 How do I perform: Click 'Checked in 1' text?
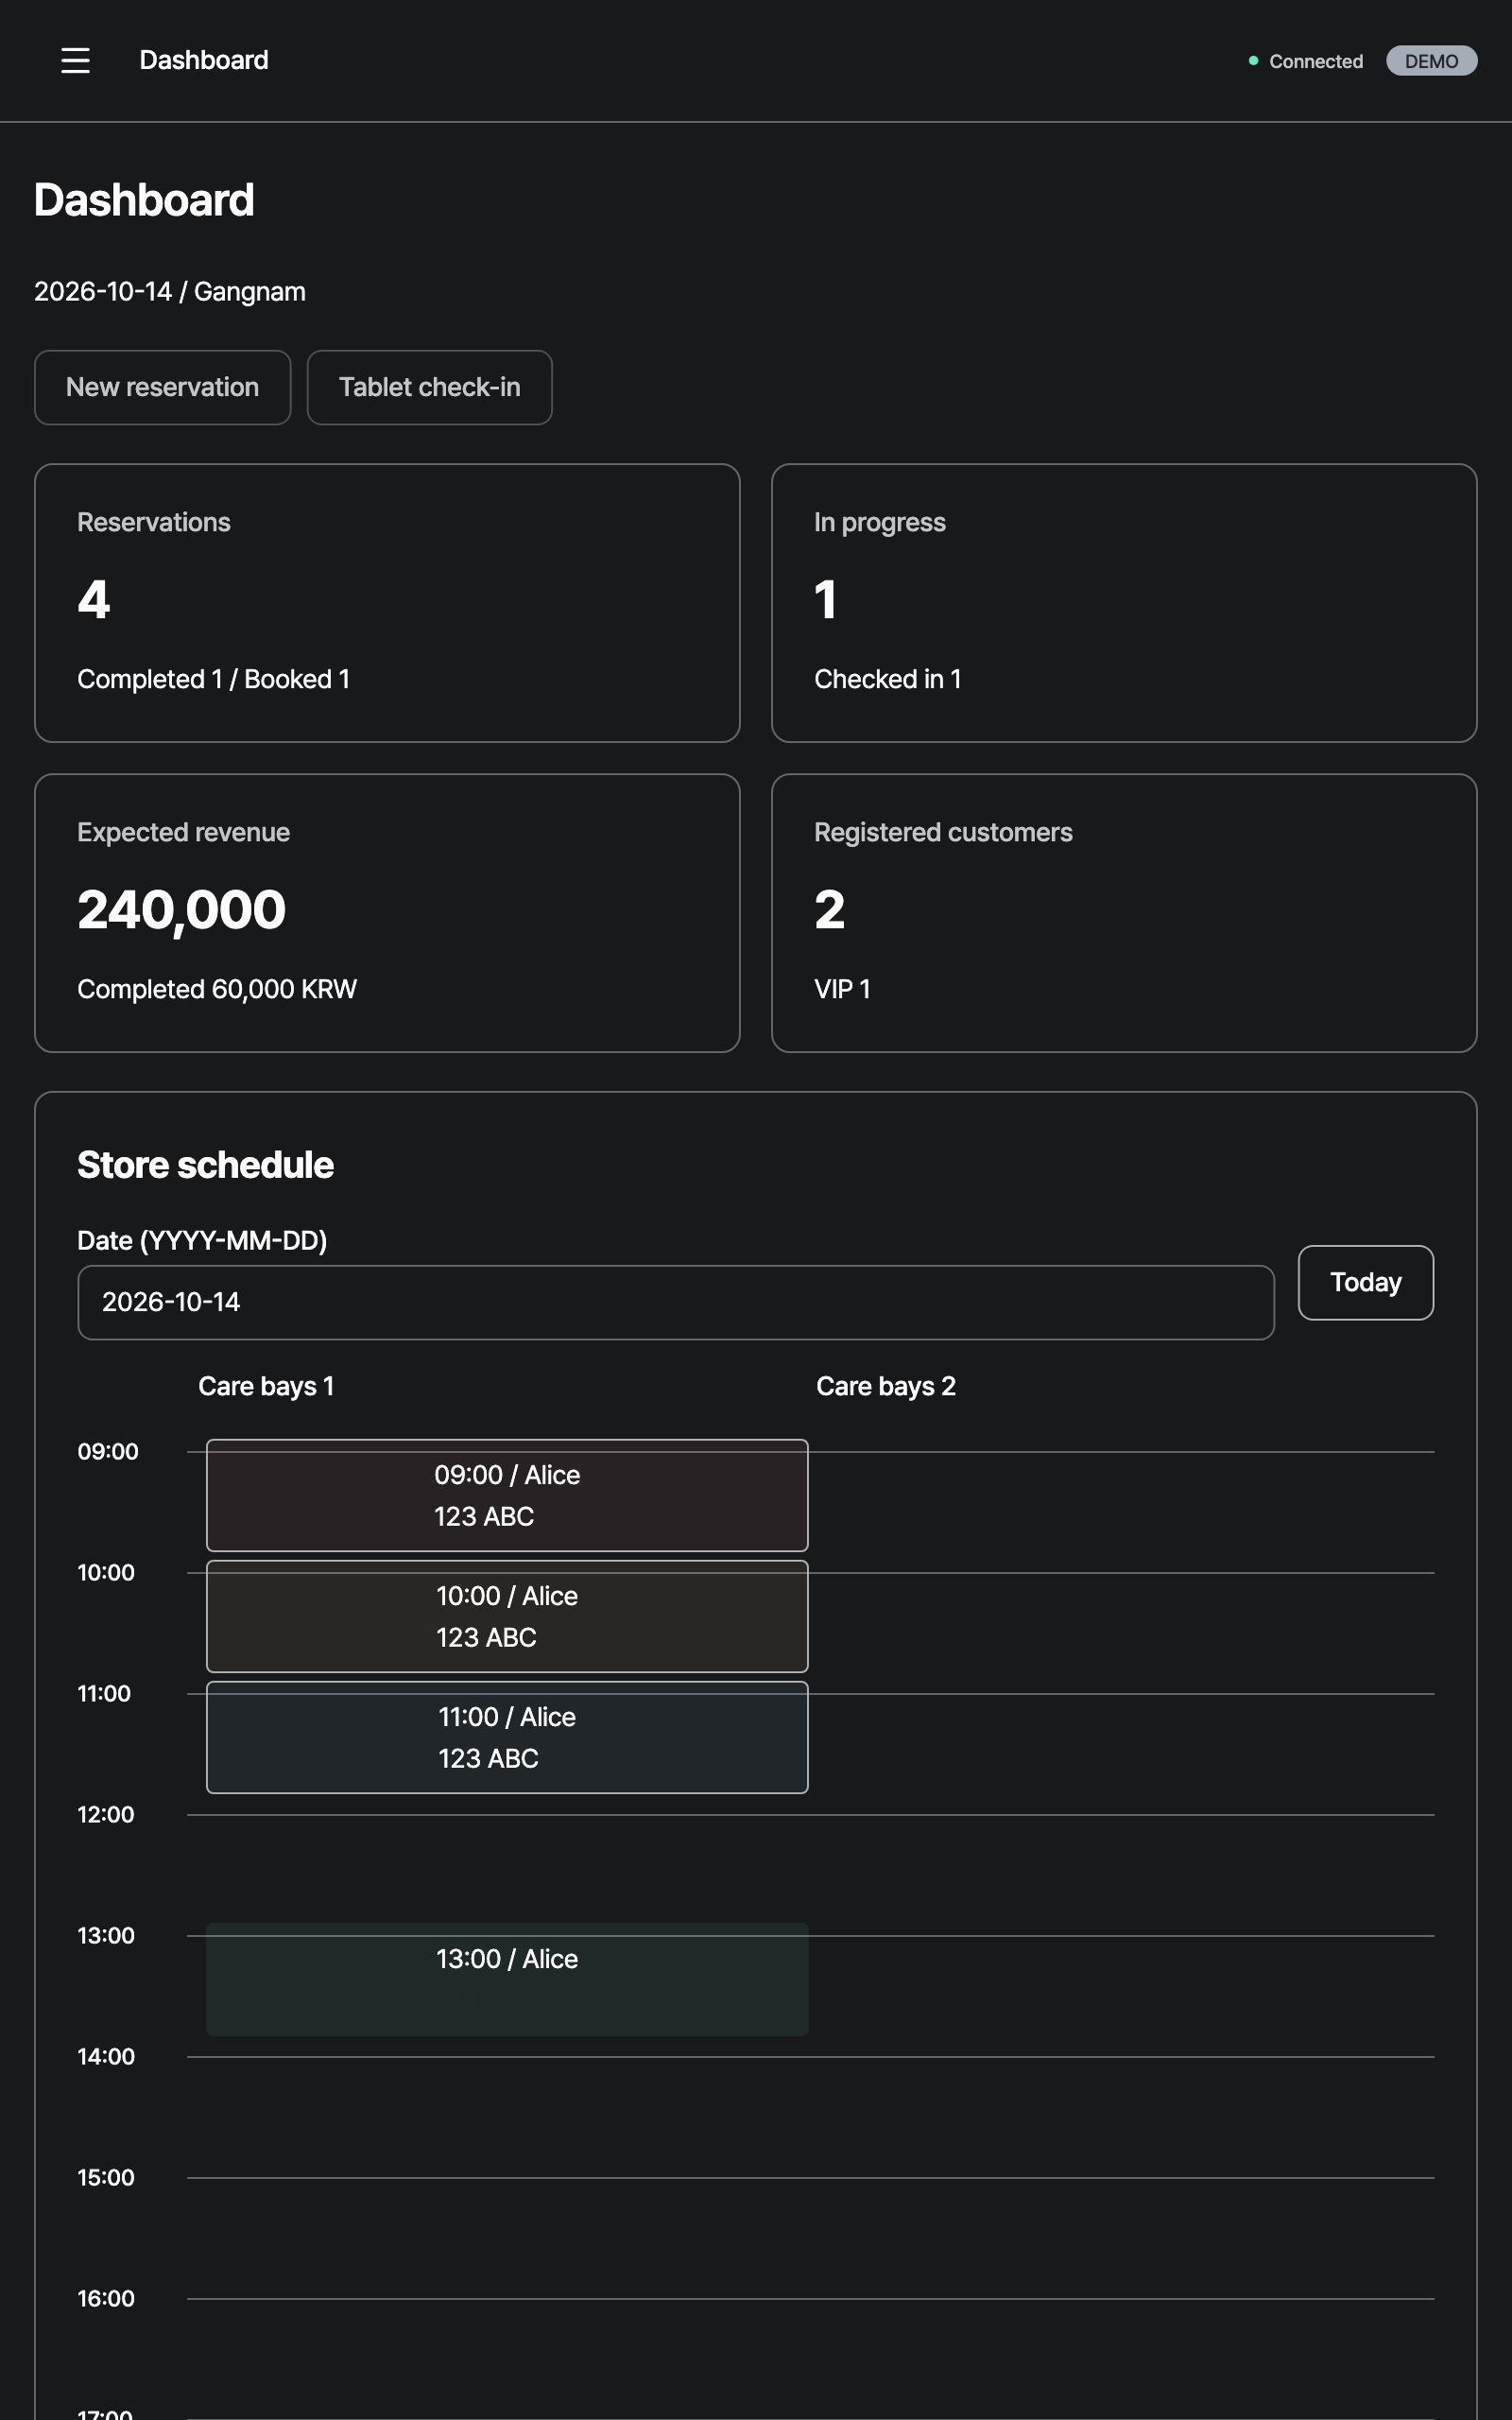click(888, 679)
